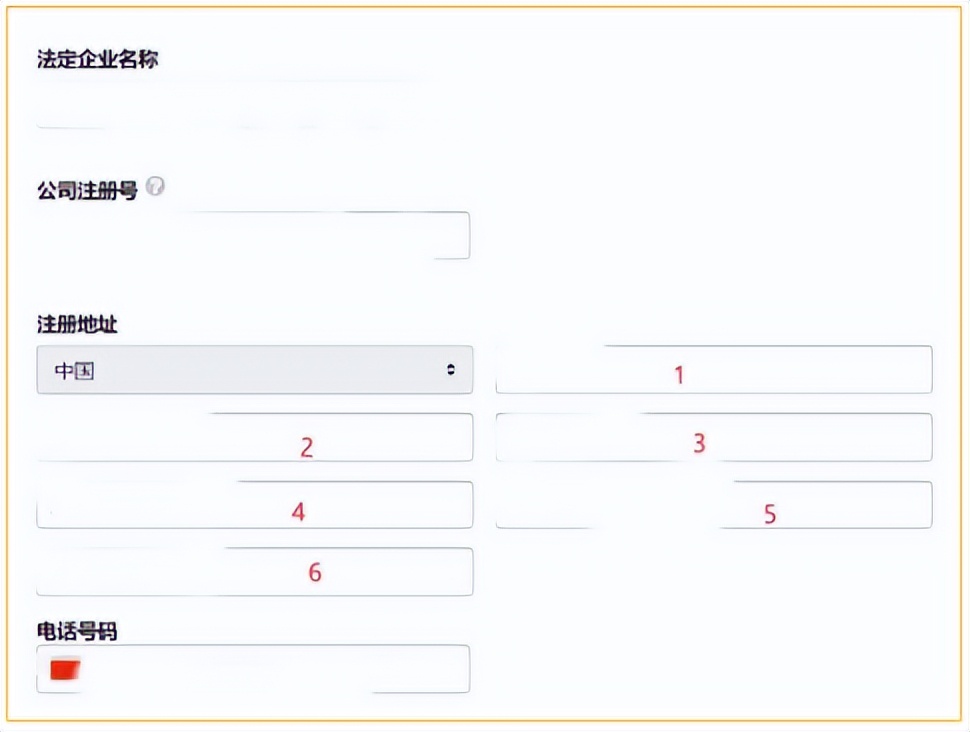Click into address field 4
The height and width of the screenshot is (732, 970).
pyautogui.click(x=255, y=505)
